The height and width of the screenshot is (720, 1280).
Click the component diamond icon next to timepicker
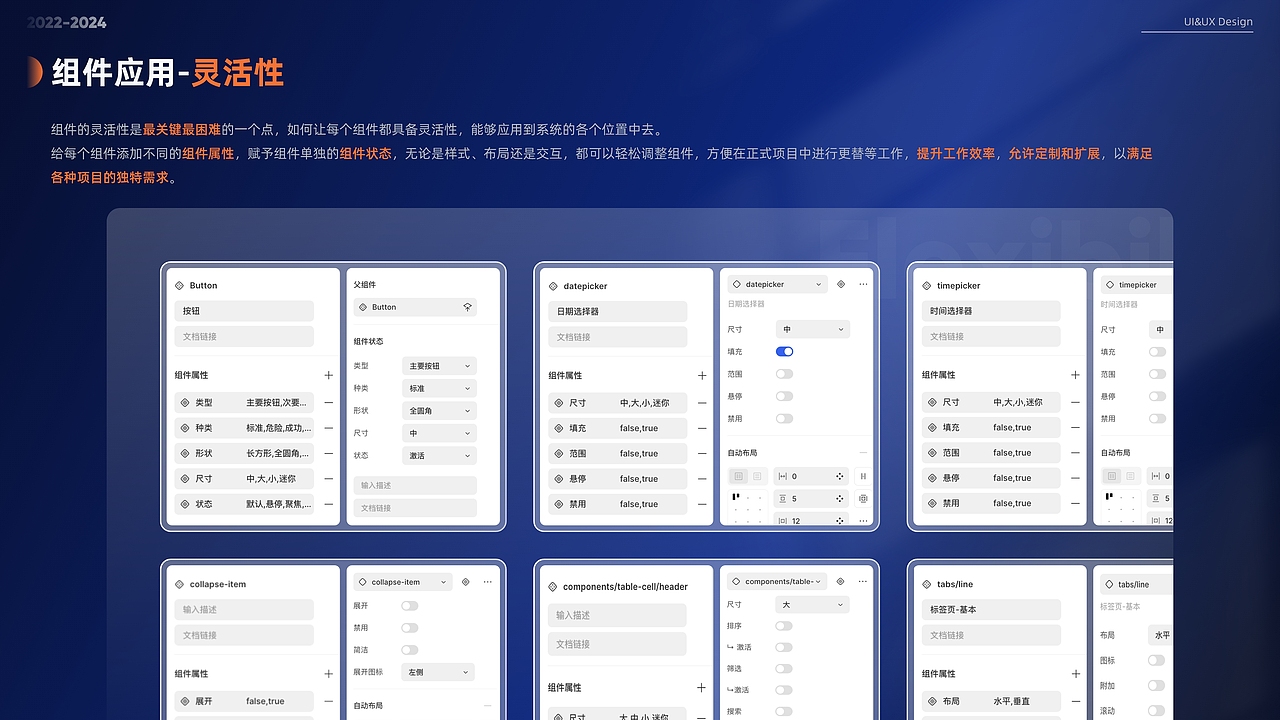pos(927,285)
